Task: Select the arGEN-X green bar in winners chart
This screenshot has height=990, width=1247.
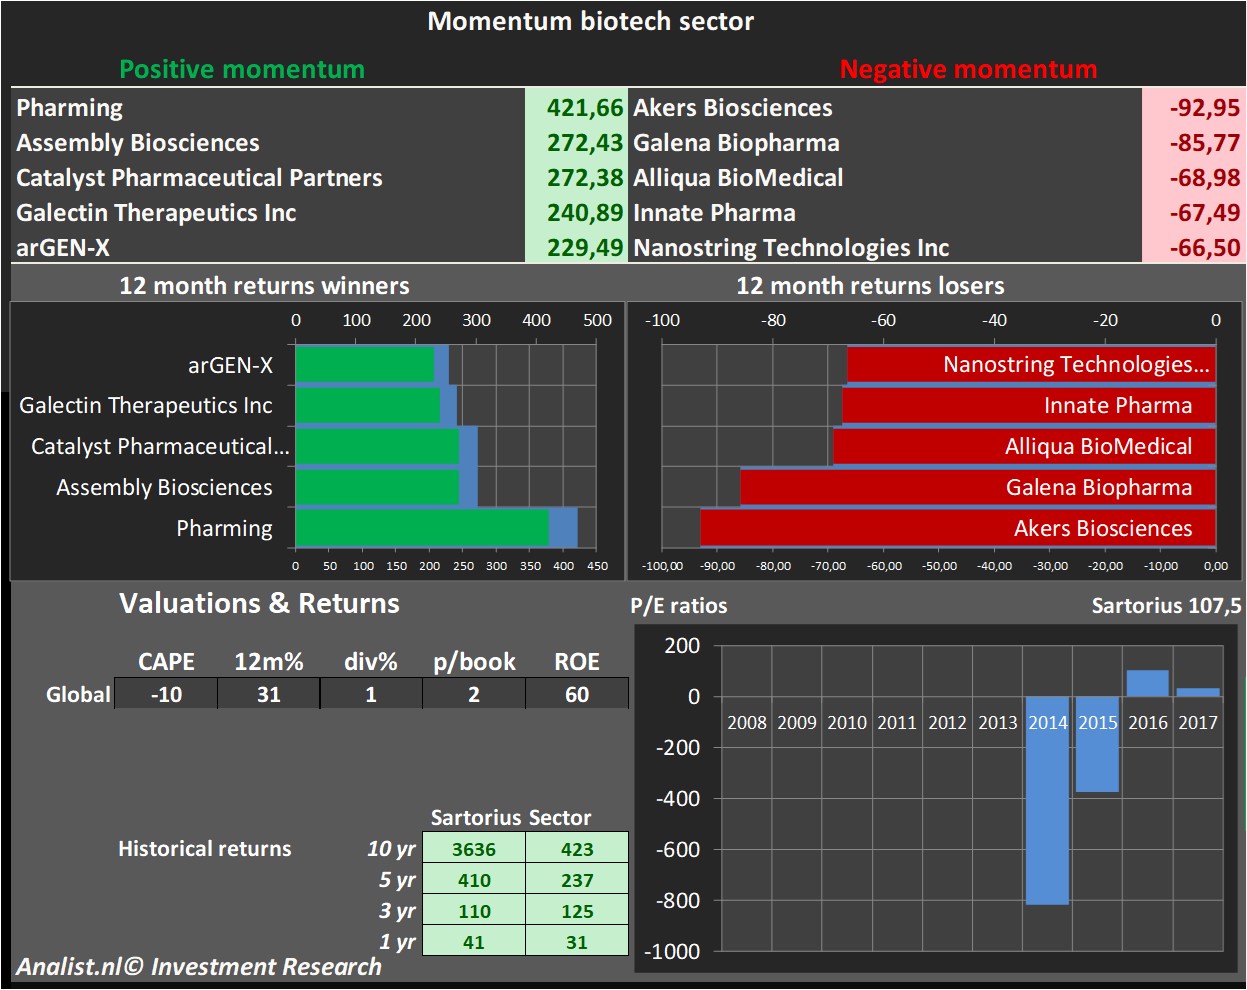Action: [x=365, y=365]
